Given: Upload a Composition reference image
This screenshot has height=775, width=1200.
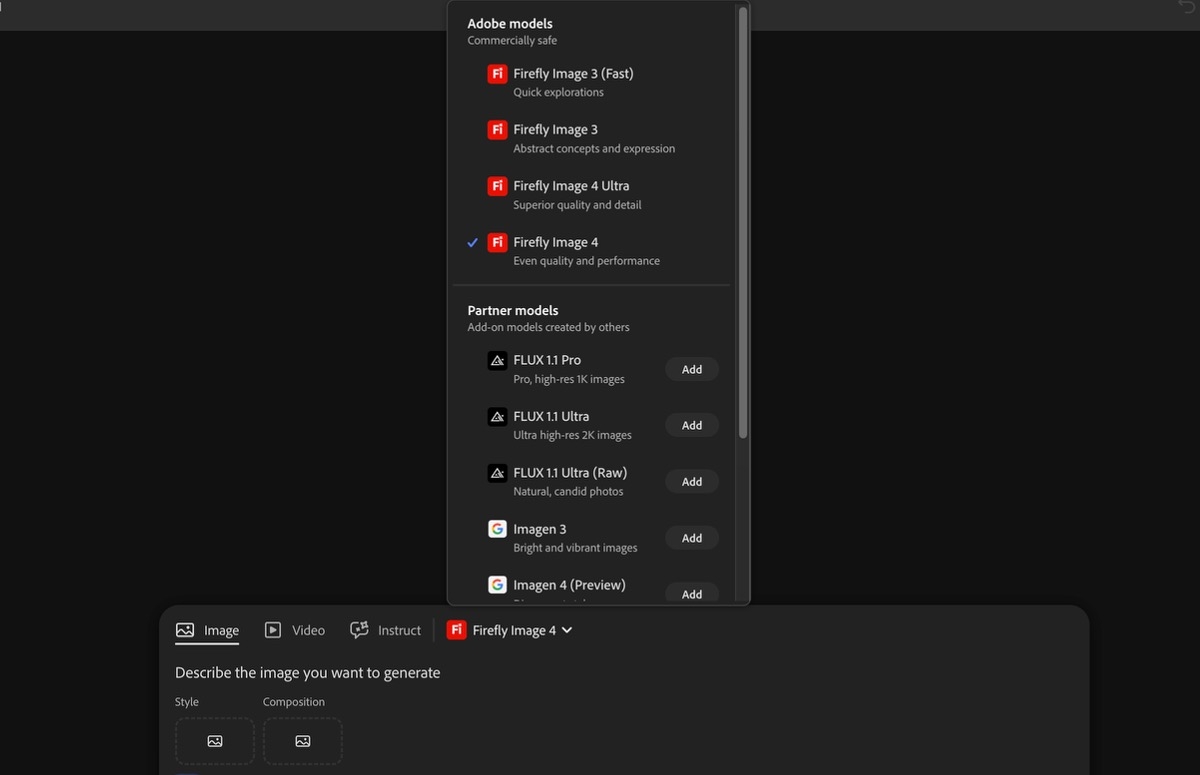Looking at the screenshot, I should (x=303, y=741).
